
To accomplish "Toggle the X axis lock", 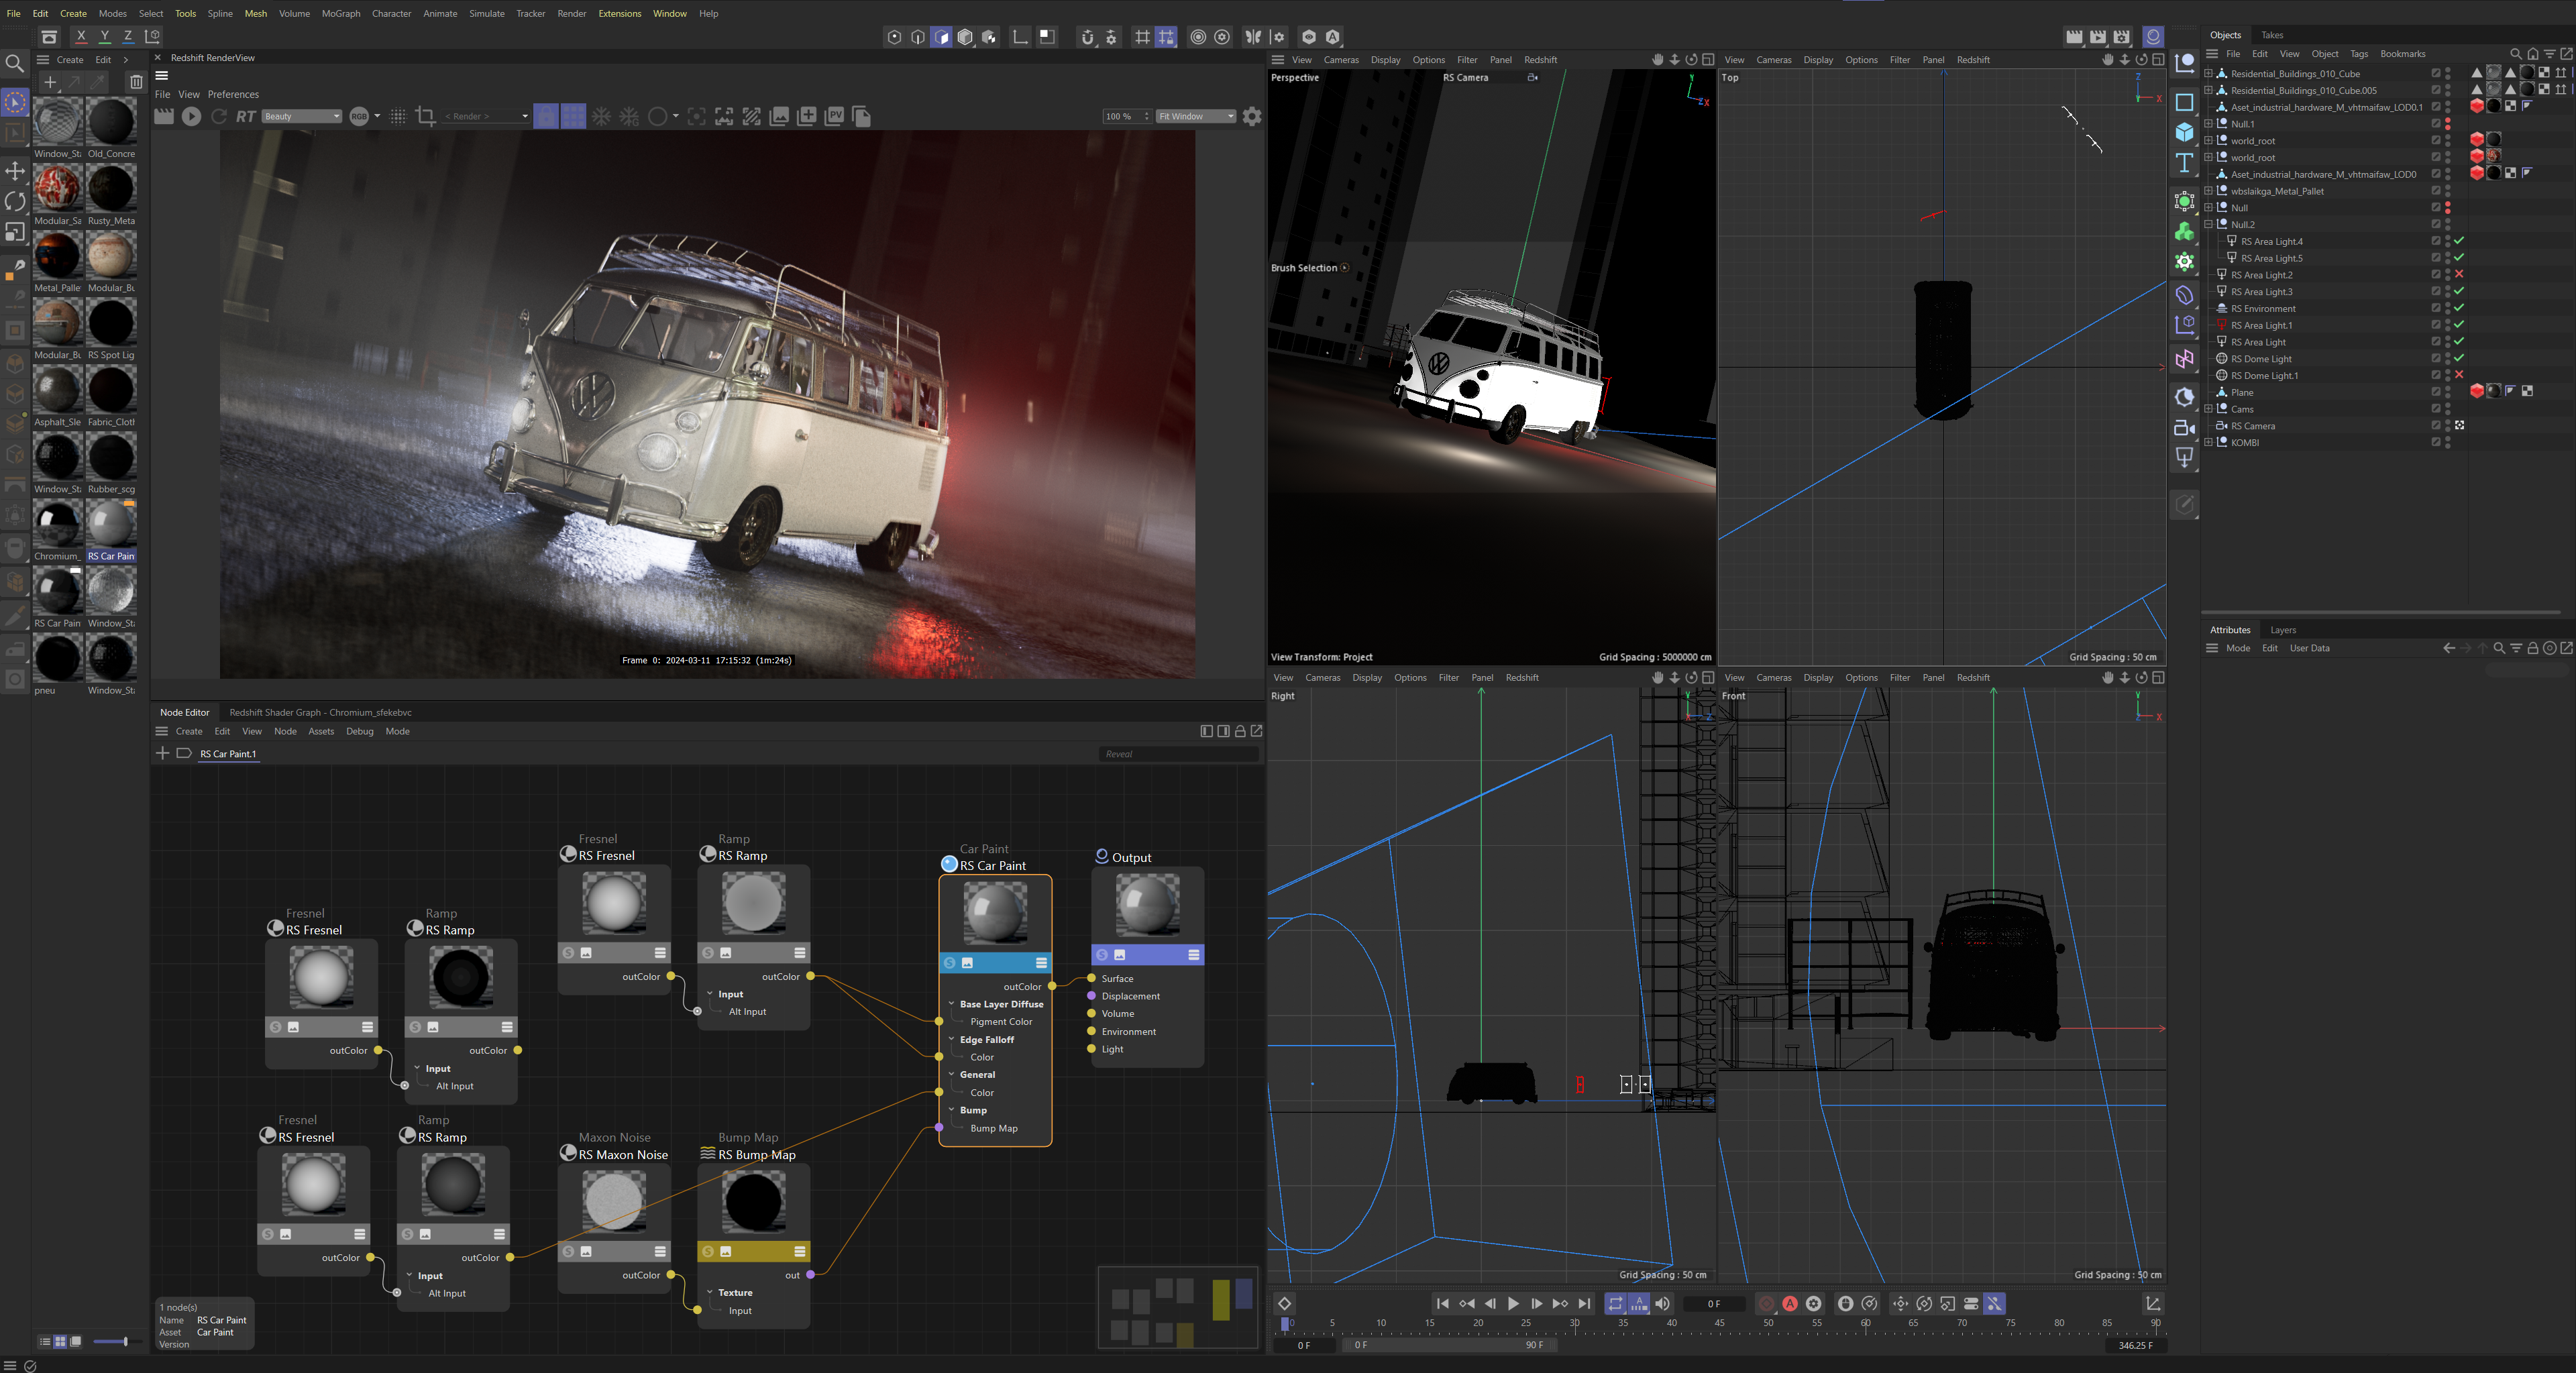I will (x=81, y=37).
